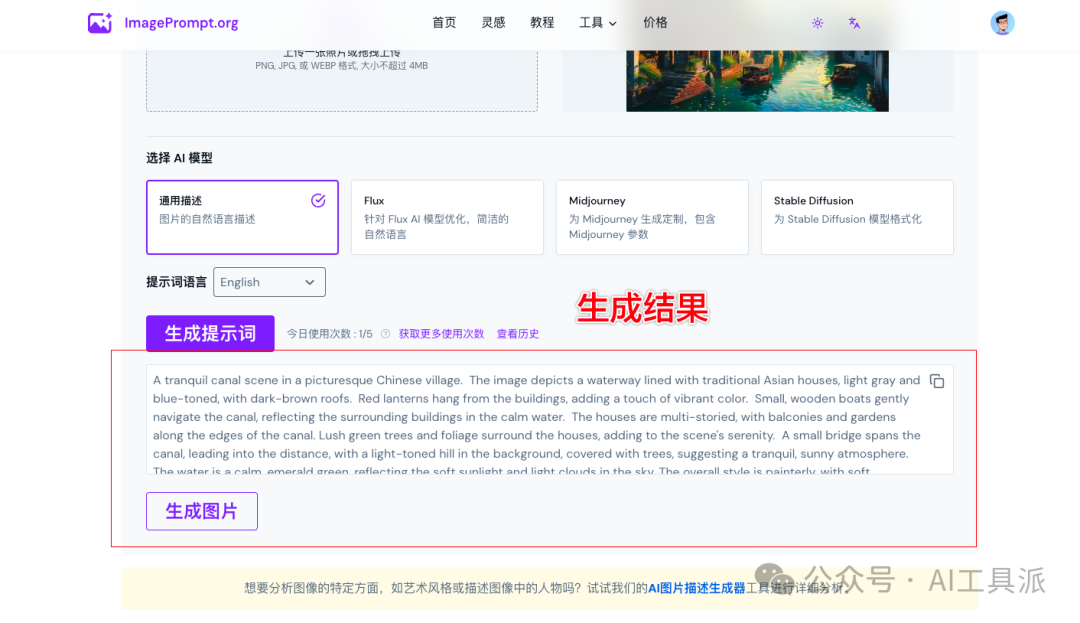Follow the 获取更多使用次数 link
Image resolution: width=1080 pixels, height=623 pixels.
click(x=441, y=334)
